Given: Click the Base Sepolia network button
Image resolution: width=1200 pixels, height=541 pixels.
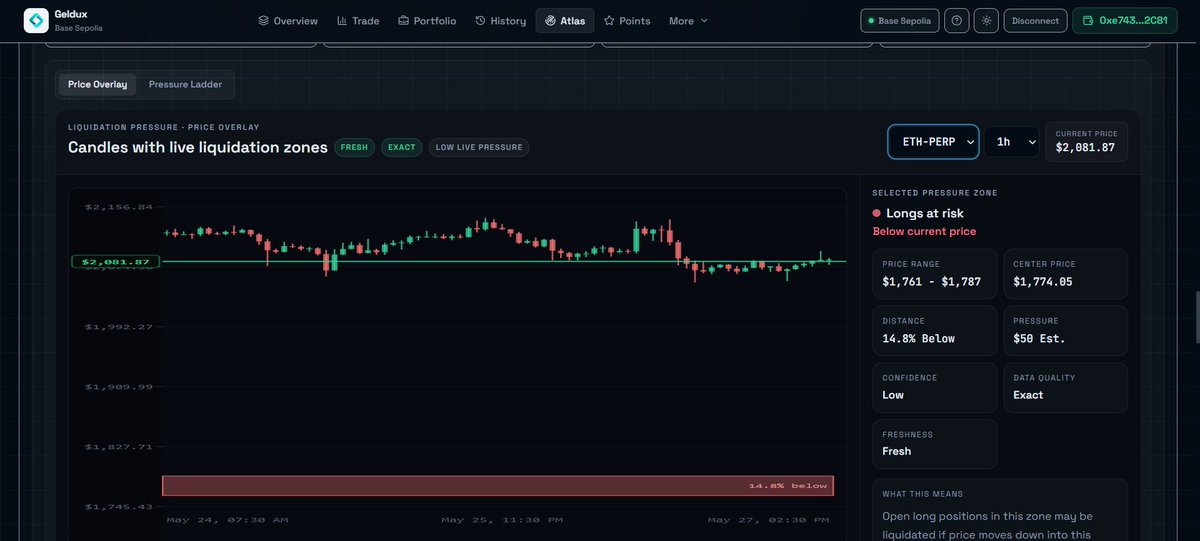Looking at the screenshot, I should tap(899, 20).
